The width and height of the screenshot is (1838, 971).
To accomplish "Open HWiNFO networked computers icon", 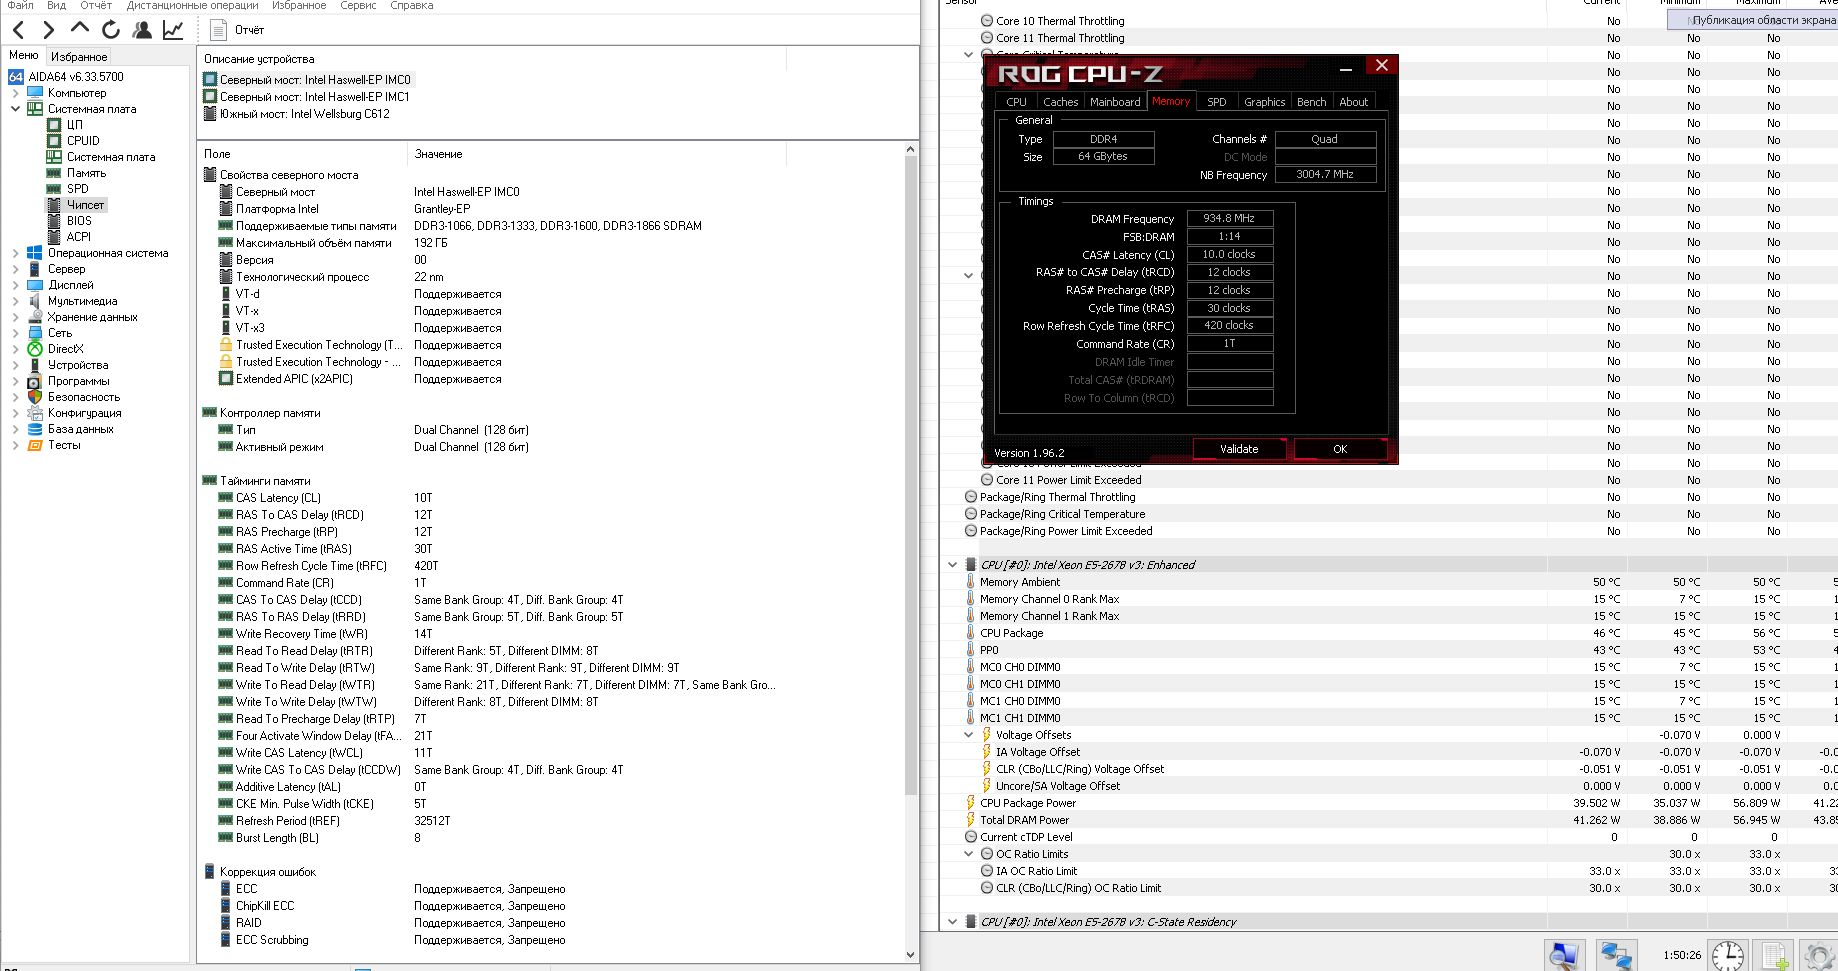I will 1615,955.
